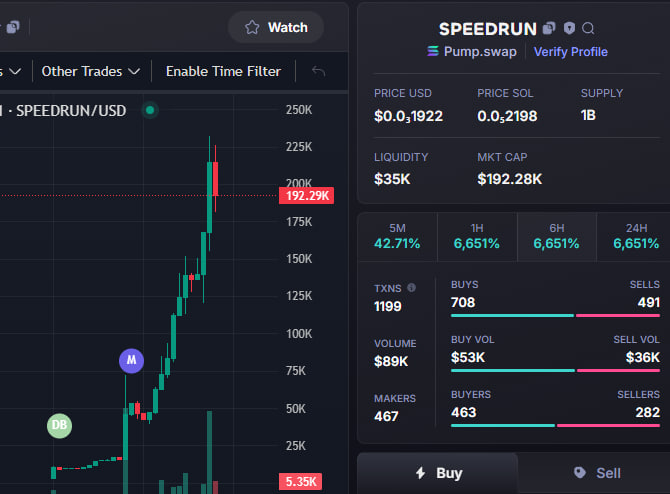This screenshot has width=670, height=494.
Task: Click the 5.35K red volume label
Action: pyautogui.click(x=300, y=482)
